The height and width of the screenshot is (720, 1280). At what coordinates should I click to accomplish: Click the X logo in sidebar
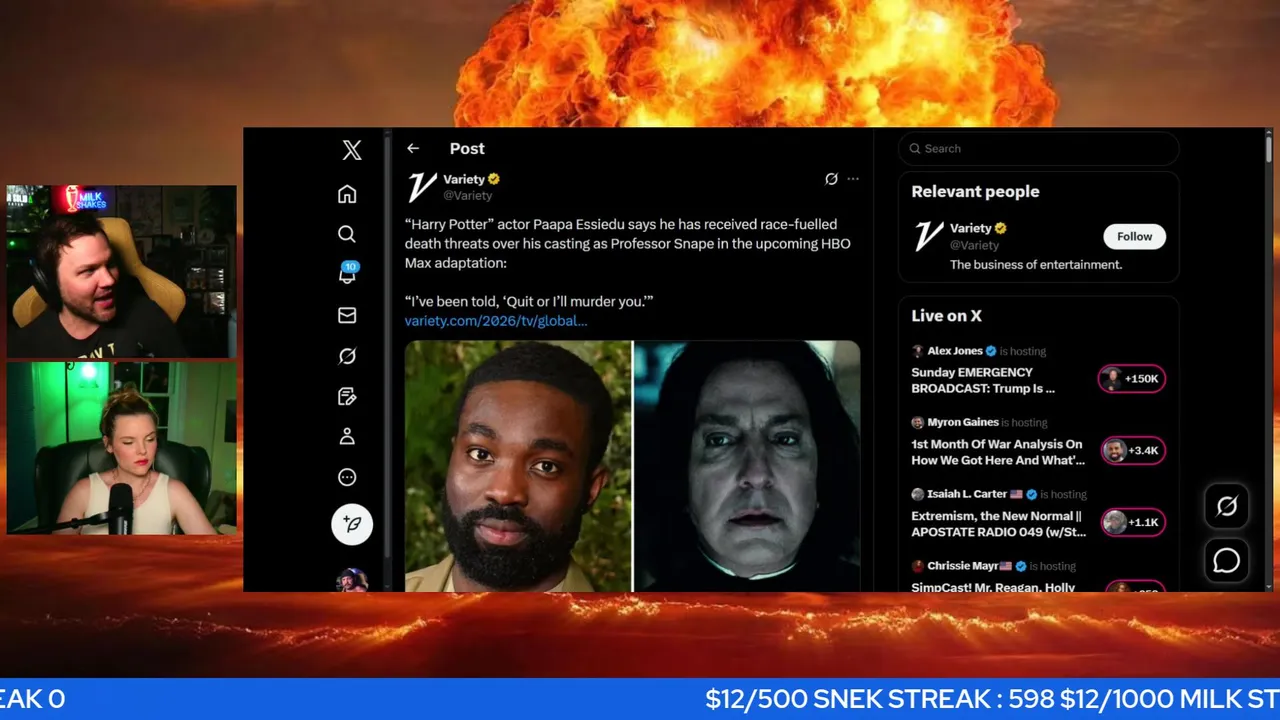(x=352, y=150)
